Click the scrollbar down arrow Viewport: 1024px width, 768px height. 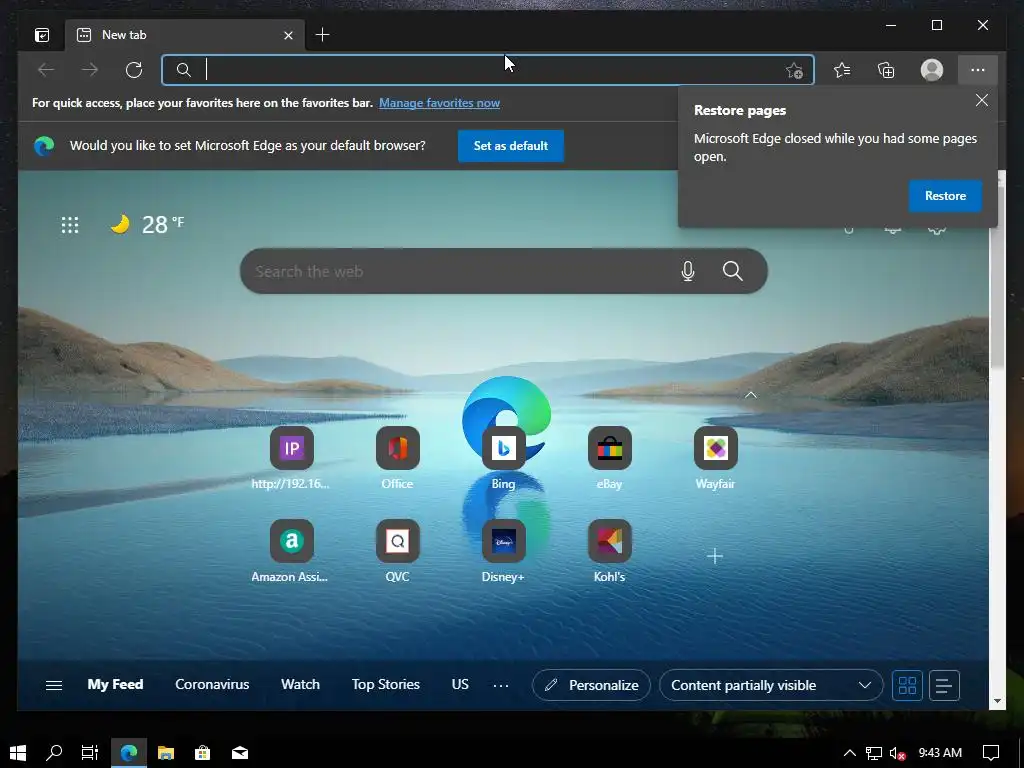pyautogui.click(x=997, y=701)
